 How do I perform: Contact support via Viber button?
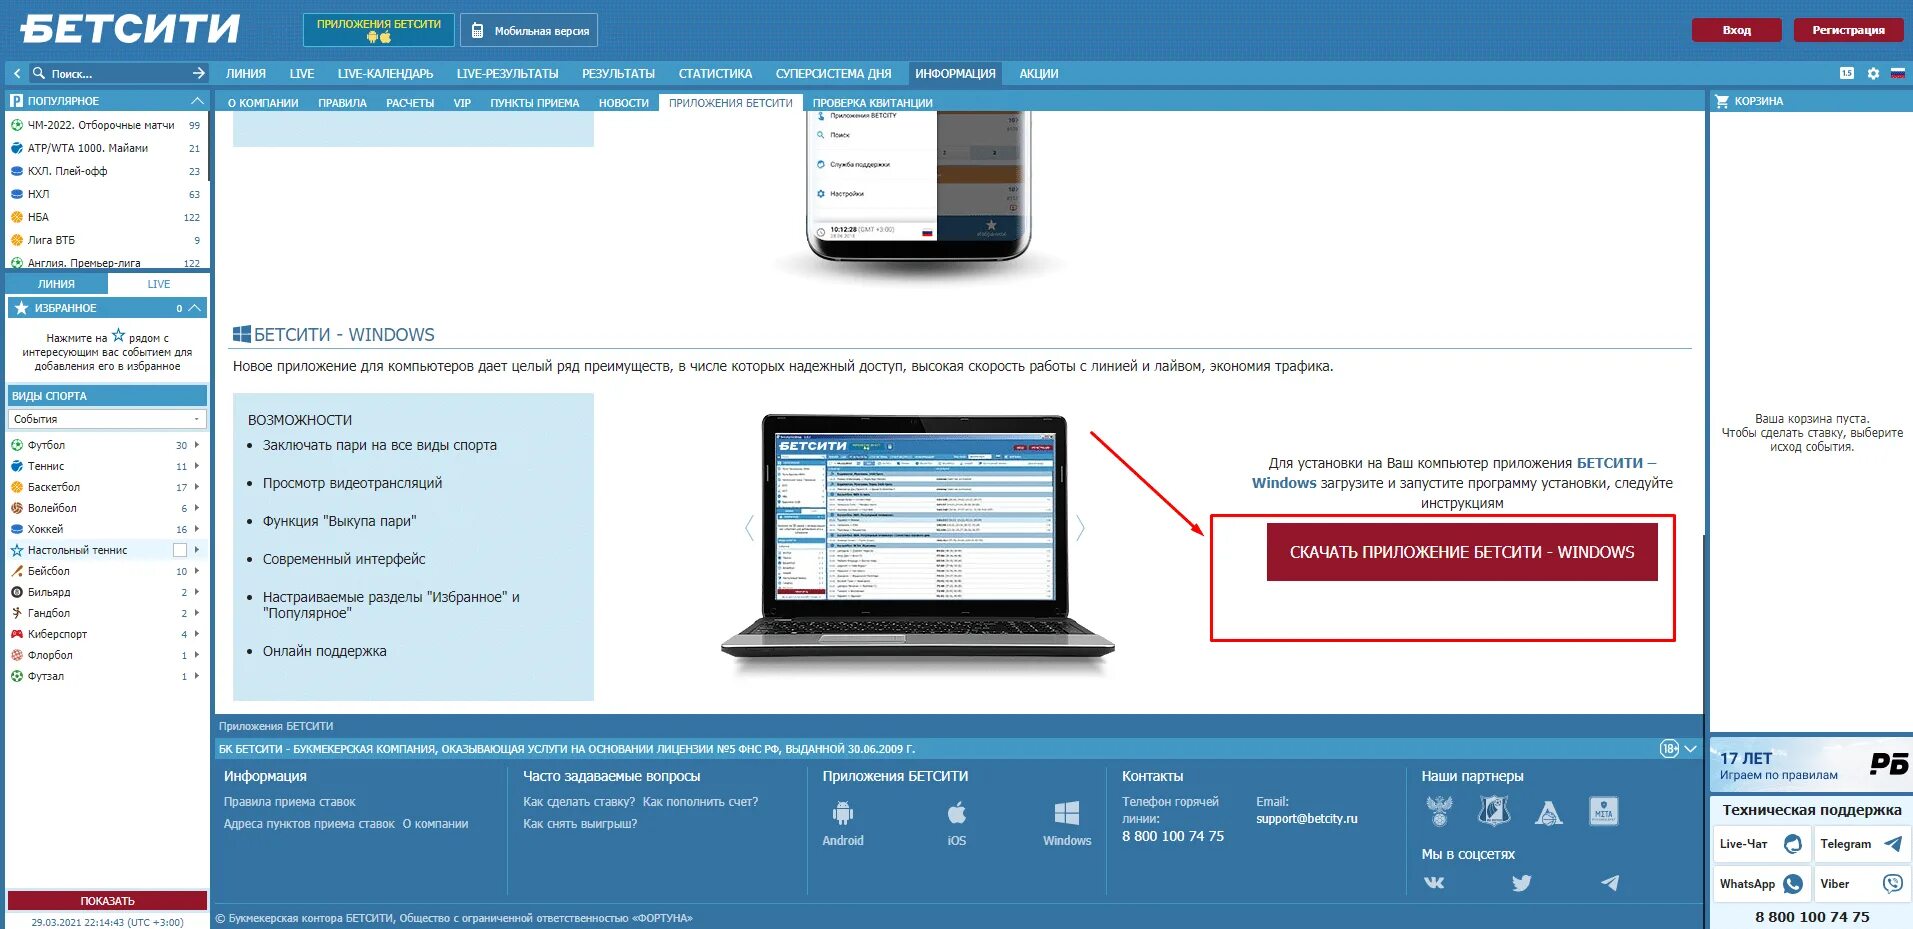point(1862,884)
